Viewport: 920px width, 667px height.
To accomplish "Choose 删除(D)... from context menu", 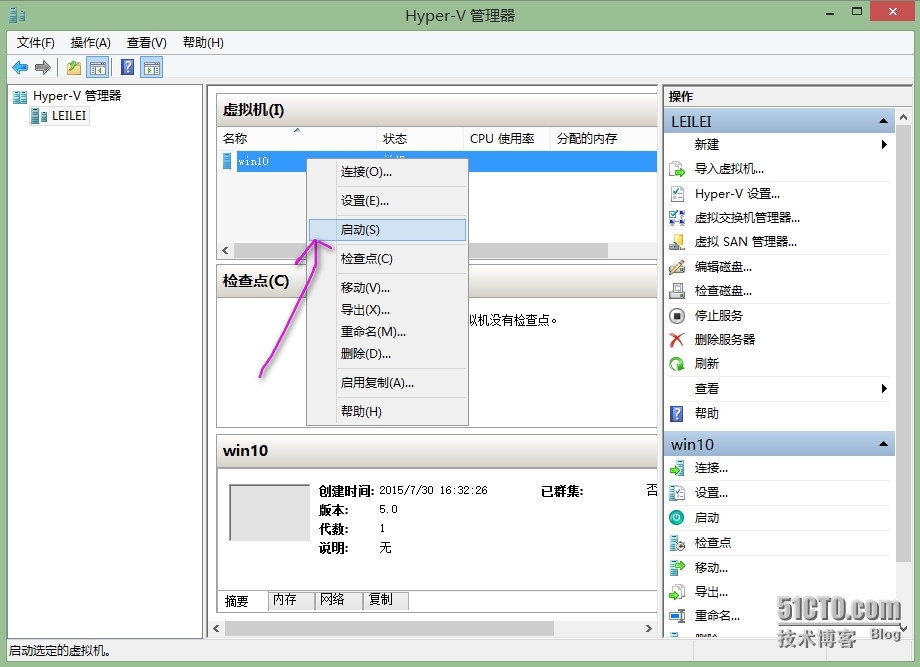I will pyautogui.click(x=387, y=354).
